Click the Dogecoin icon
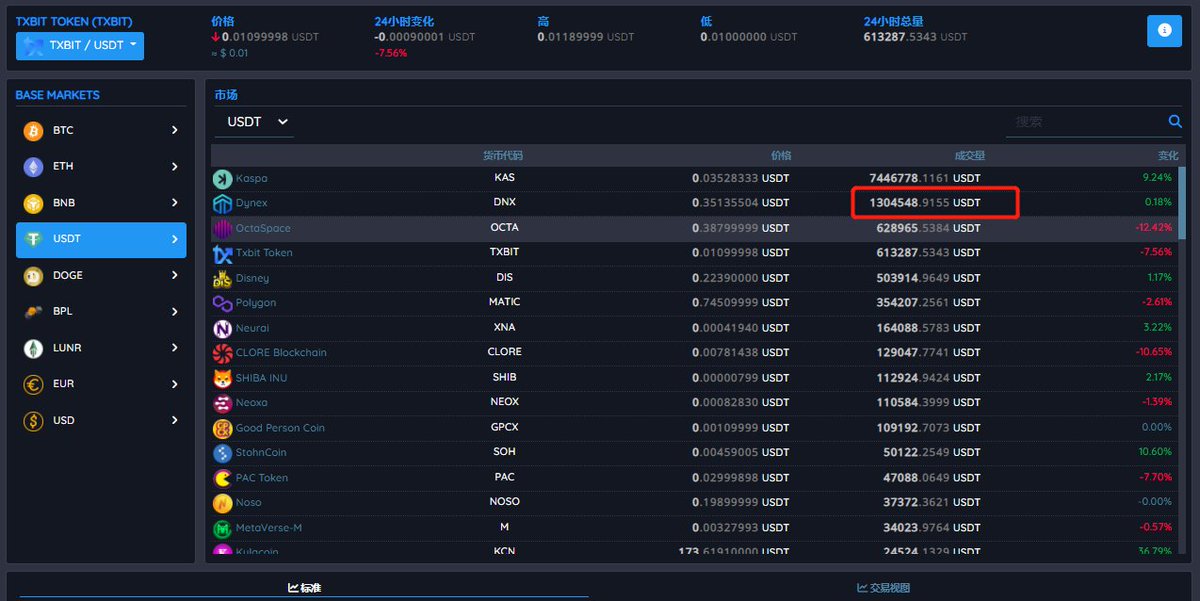 (34, 276)
